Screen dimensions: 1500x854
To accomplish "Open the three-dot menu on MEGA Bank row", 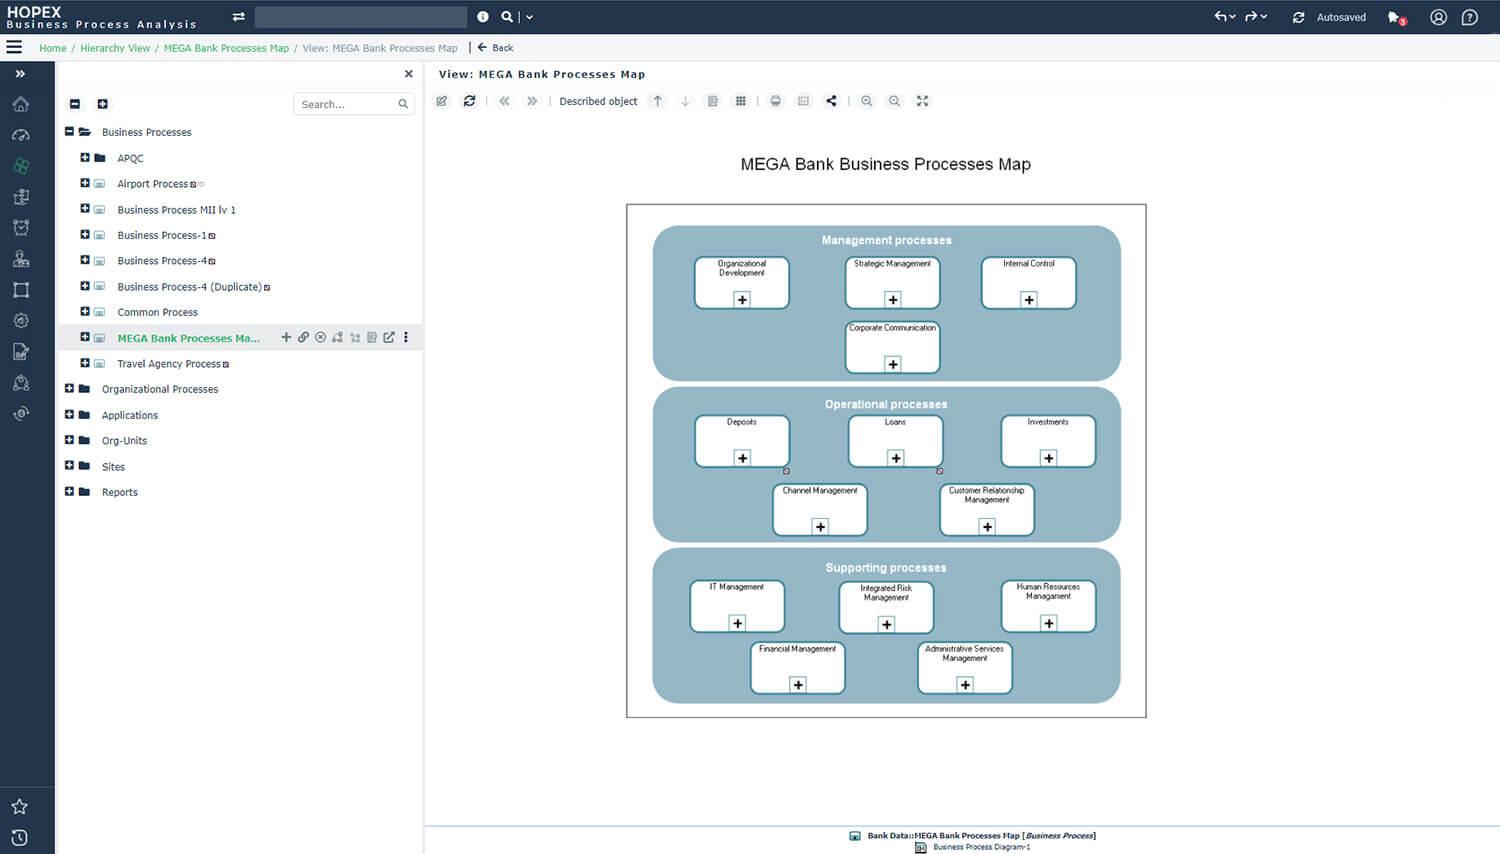I will tap(406, 338).
